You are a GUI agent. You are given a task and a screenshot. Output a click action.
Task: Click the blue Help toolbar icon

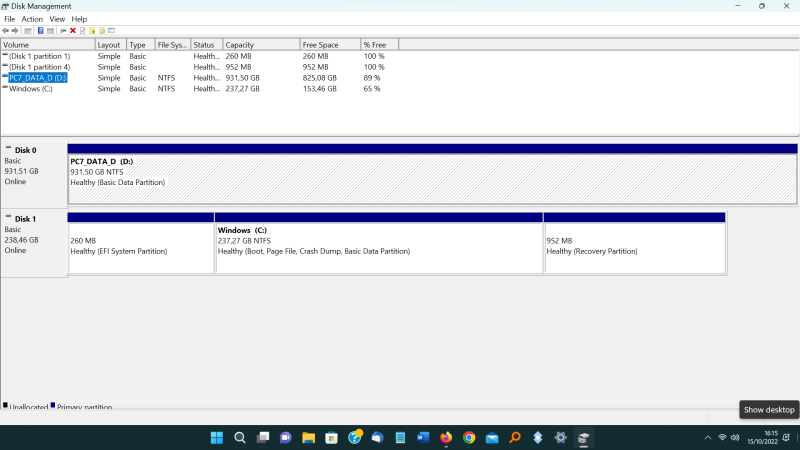click(x=40, y=31)
